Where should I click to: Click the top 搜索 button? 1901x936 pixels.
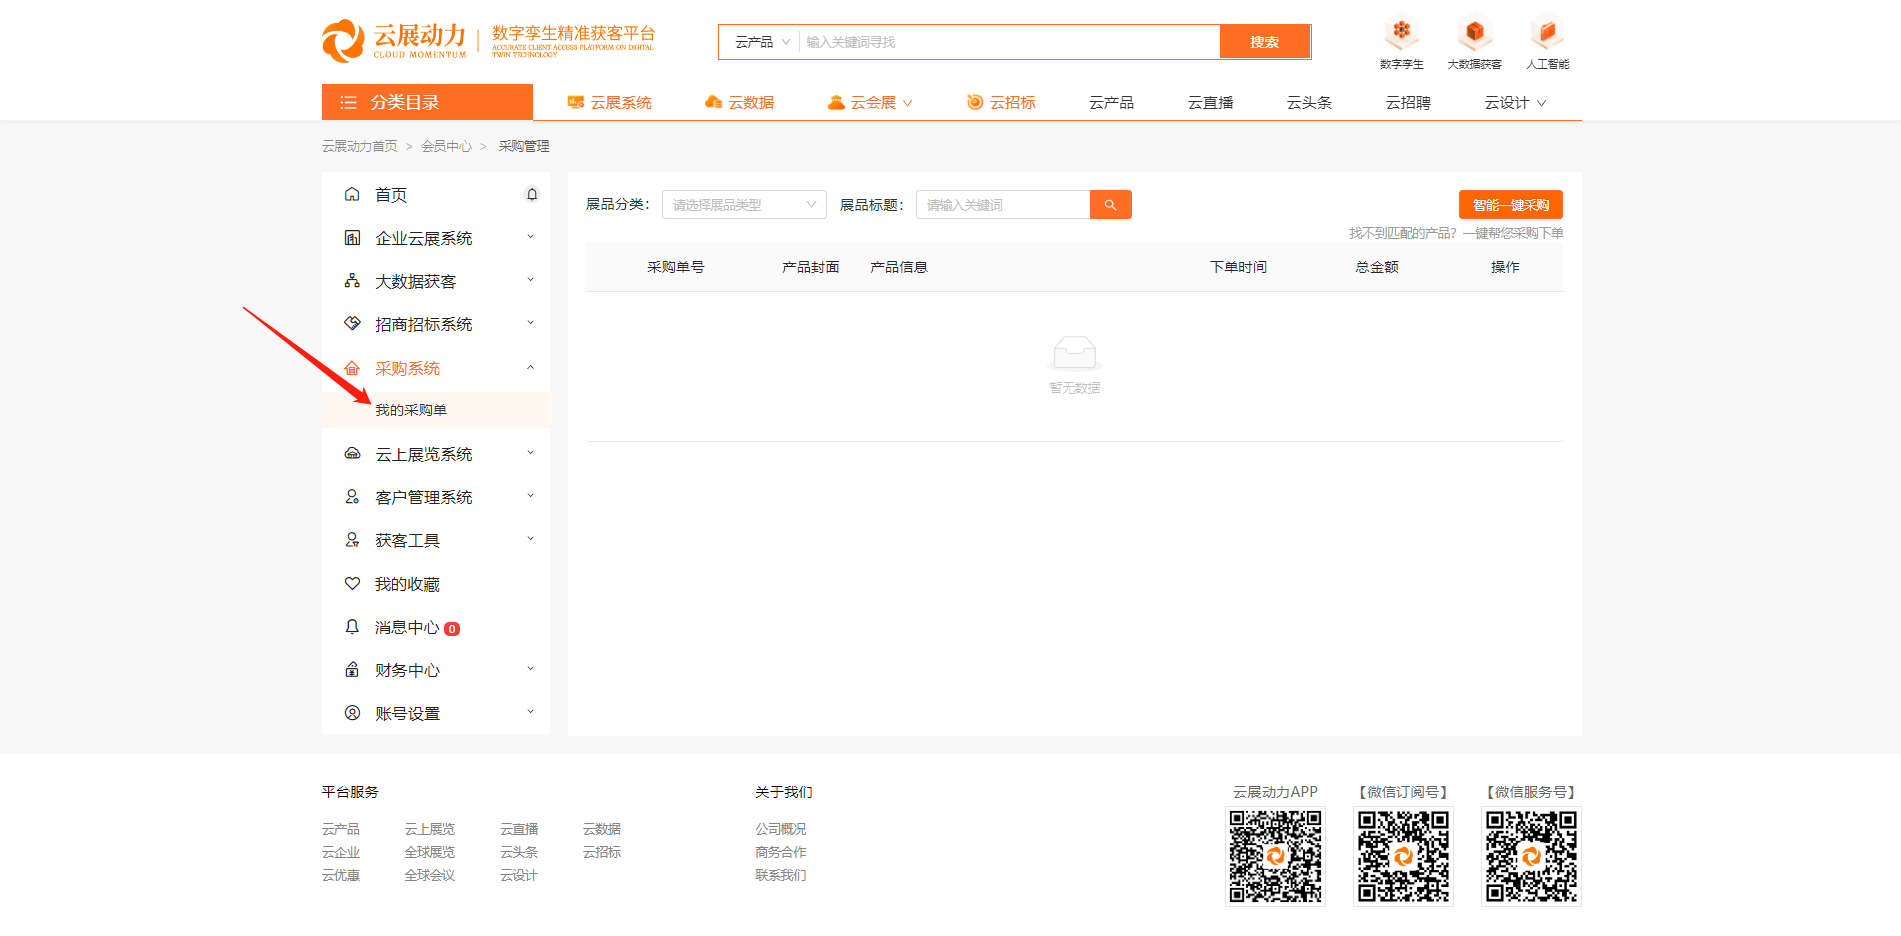pos(1264,42)
